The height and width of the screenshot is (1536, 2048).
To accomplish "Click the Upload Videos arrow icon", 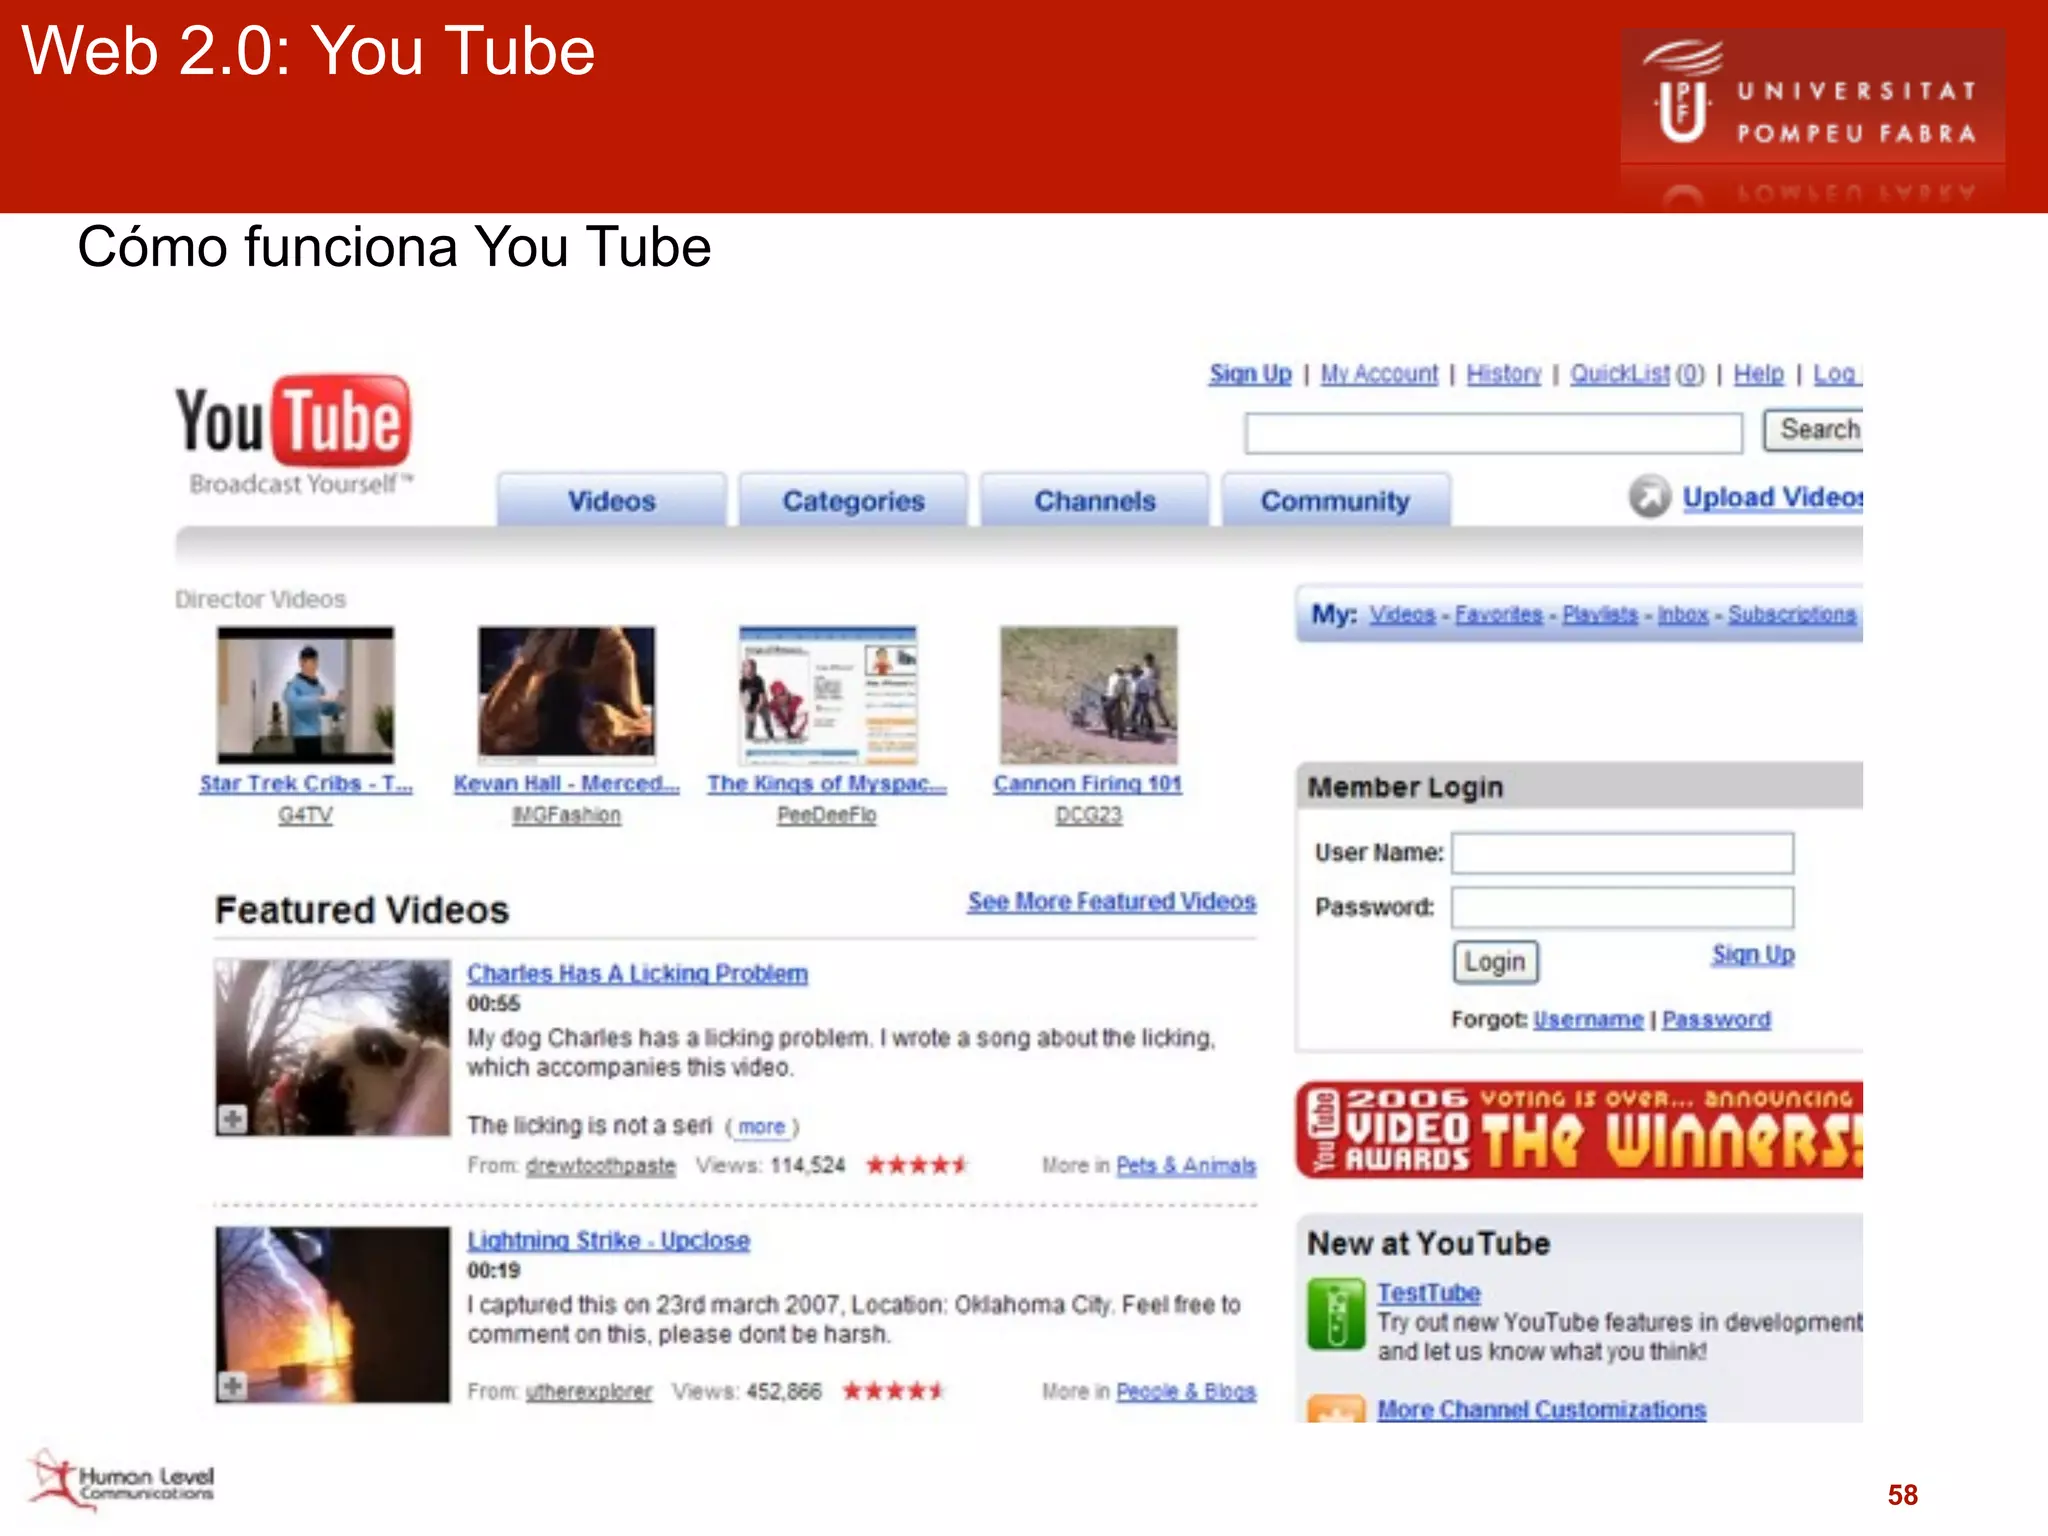I will tap(1649, 497).
